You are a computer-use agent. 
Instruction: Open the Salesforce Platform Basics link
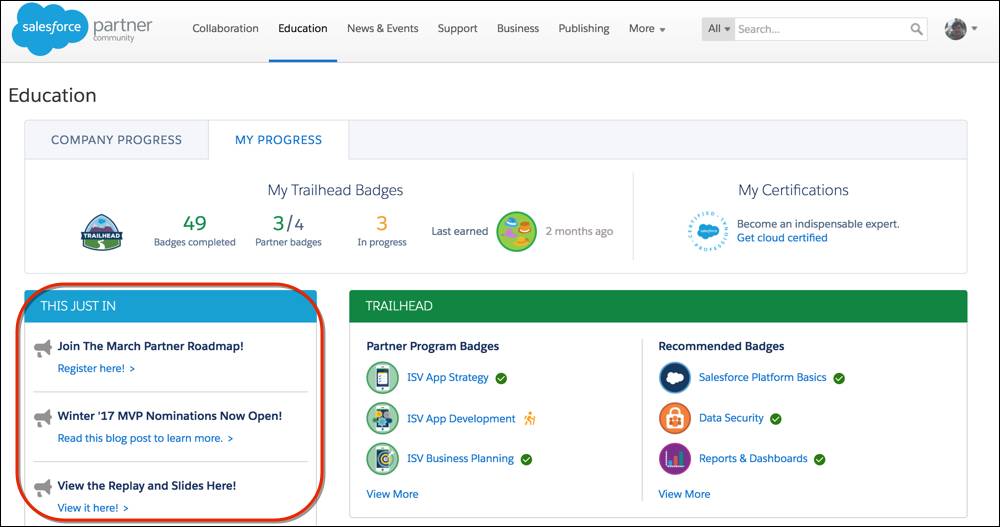pyautogui.click(x=762, y=377)
